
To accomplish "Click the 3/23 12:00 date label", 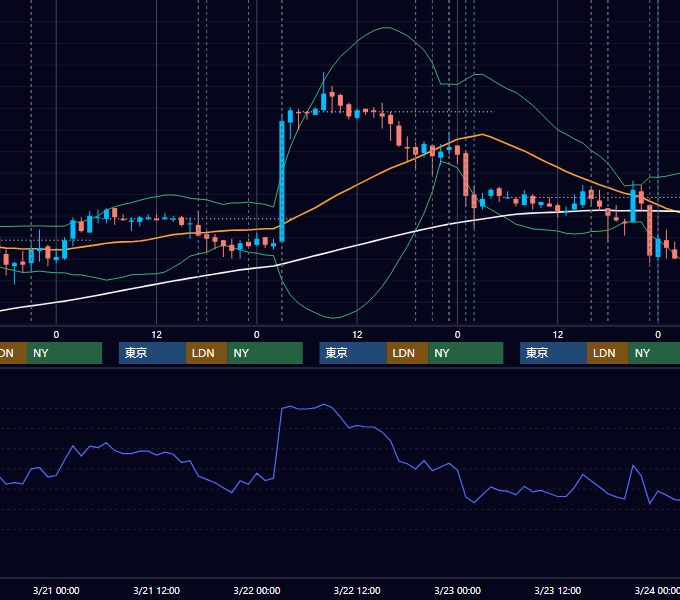I will tap(558, 590).
